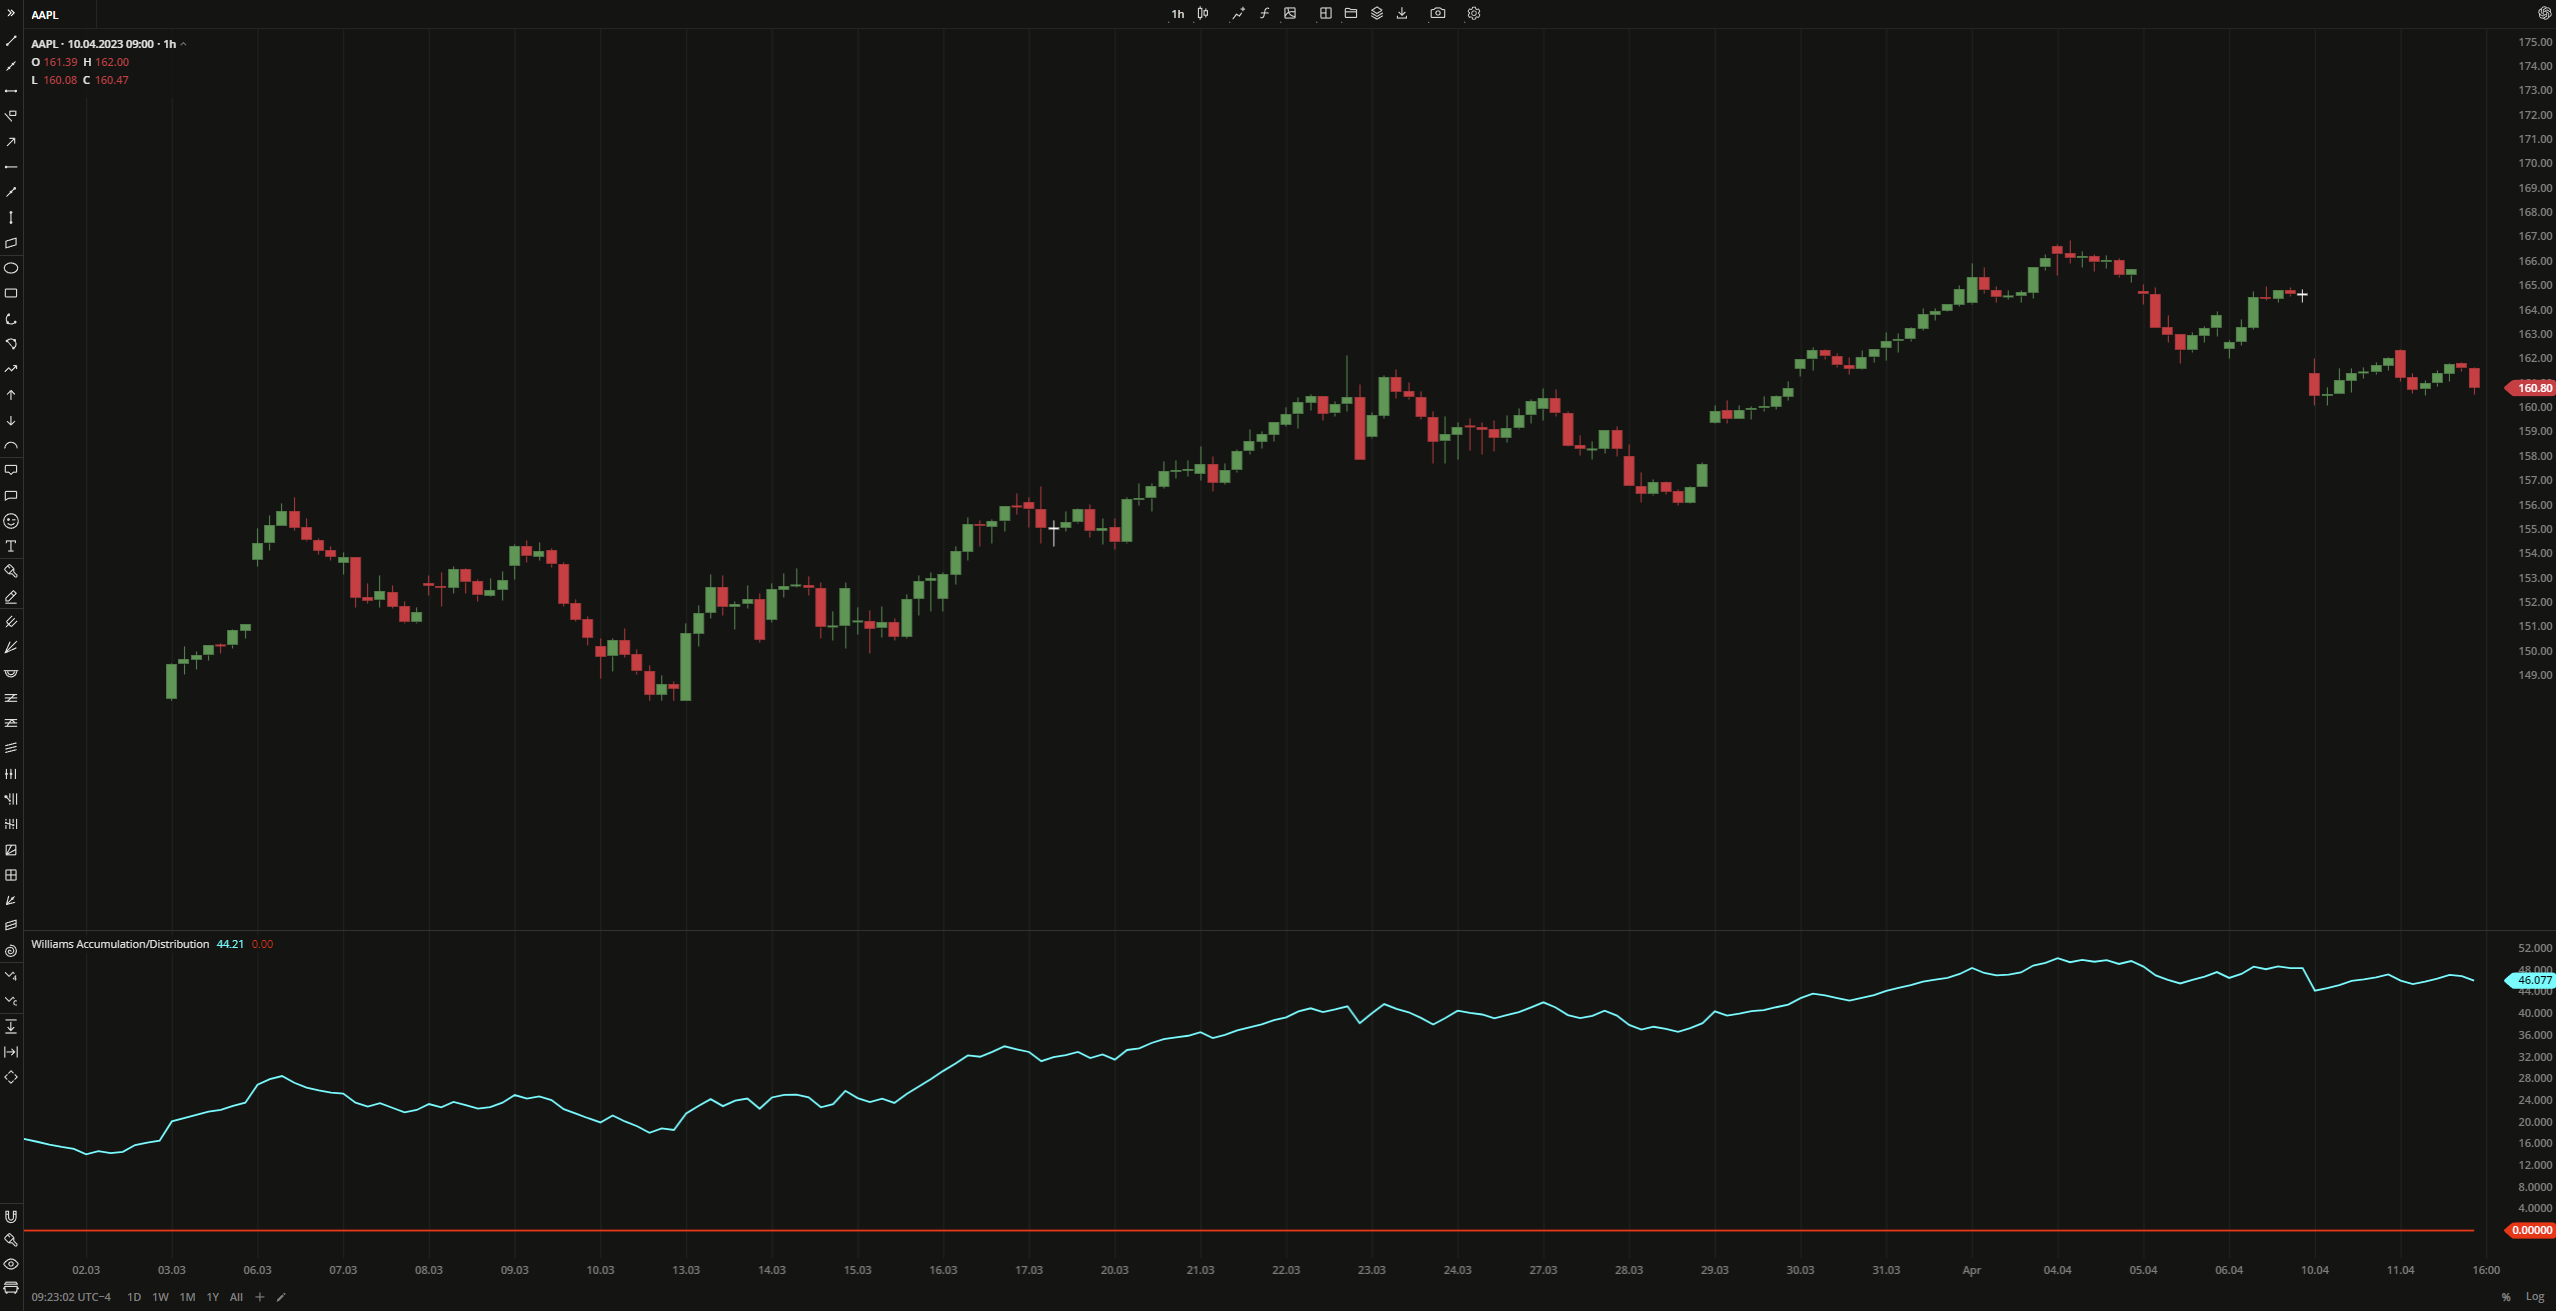Open the saved charts folder menu
Viewport: 2556px width, 1311px height.
click(x=1351, y=14)
